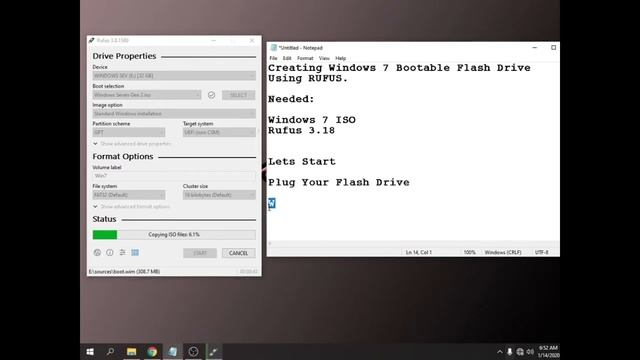Click the 'Format Options' heading
The height and width of the screenshot is (360, 640).
click(x=123, y=156)
